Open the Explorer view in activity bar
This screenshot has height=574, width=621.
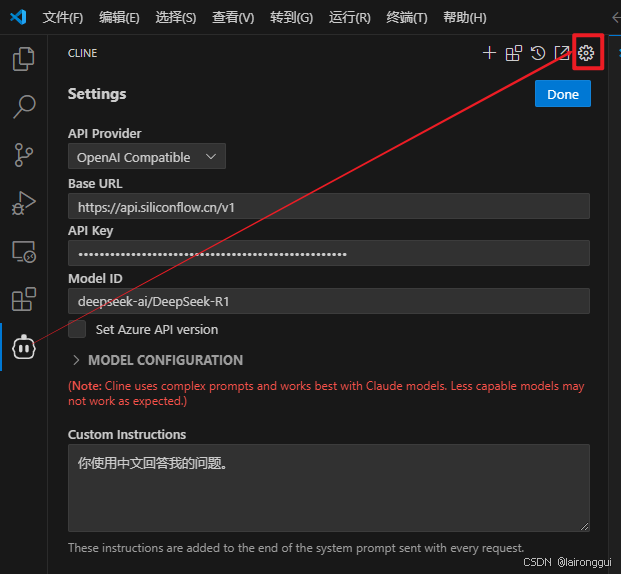pos(24,59)
